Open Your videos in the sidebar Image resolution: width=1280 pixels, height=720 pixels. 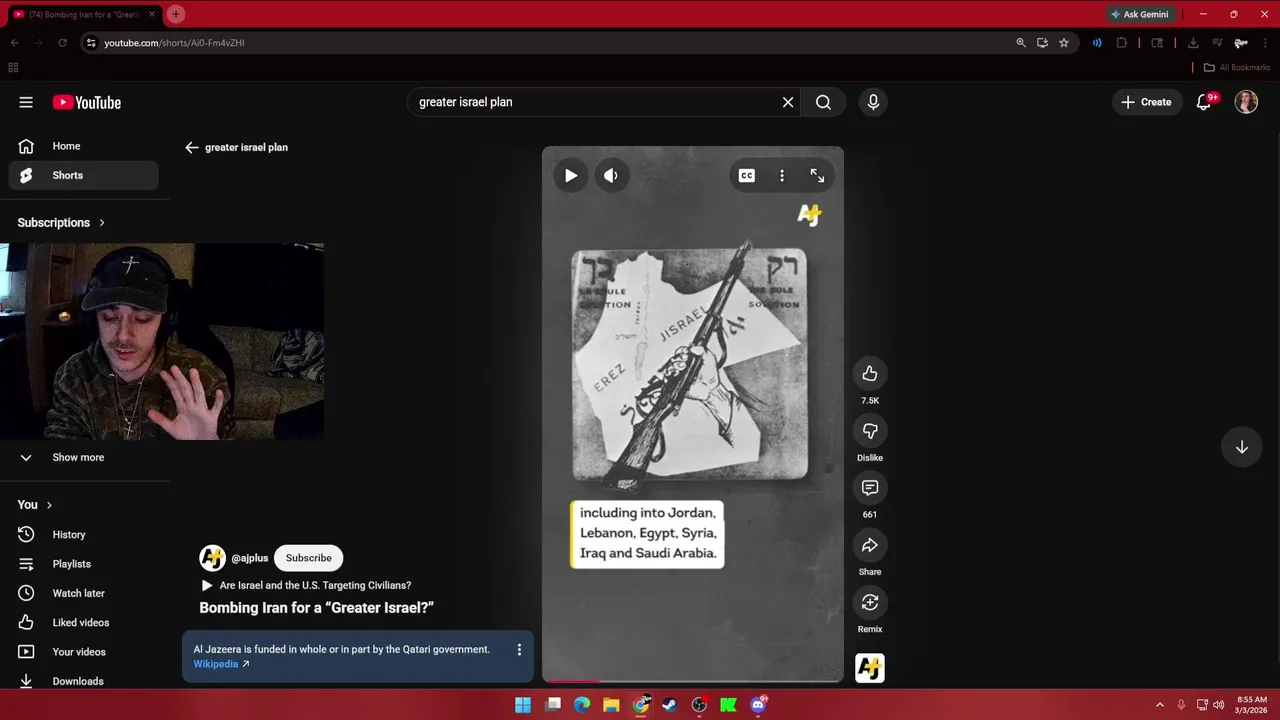click(84, 652)
